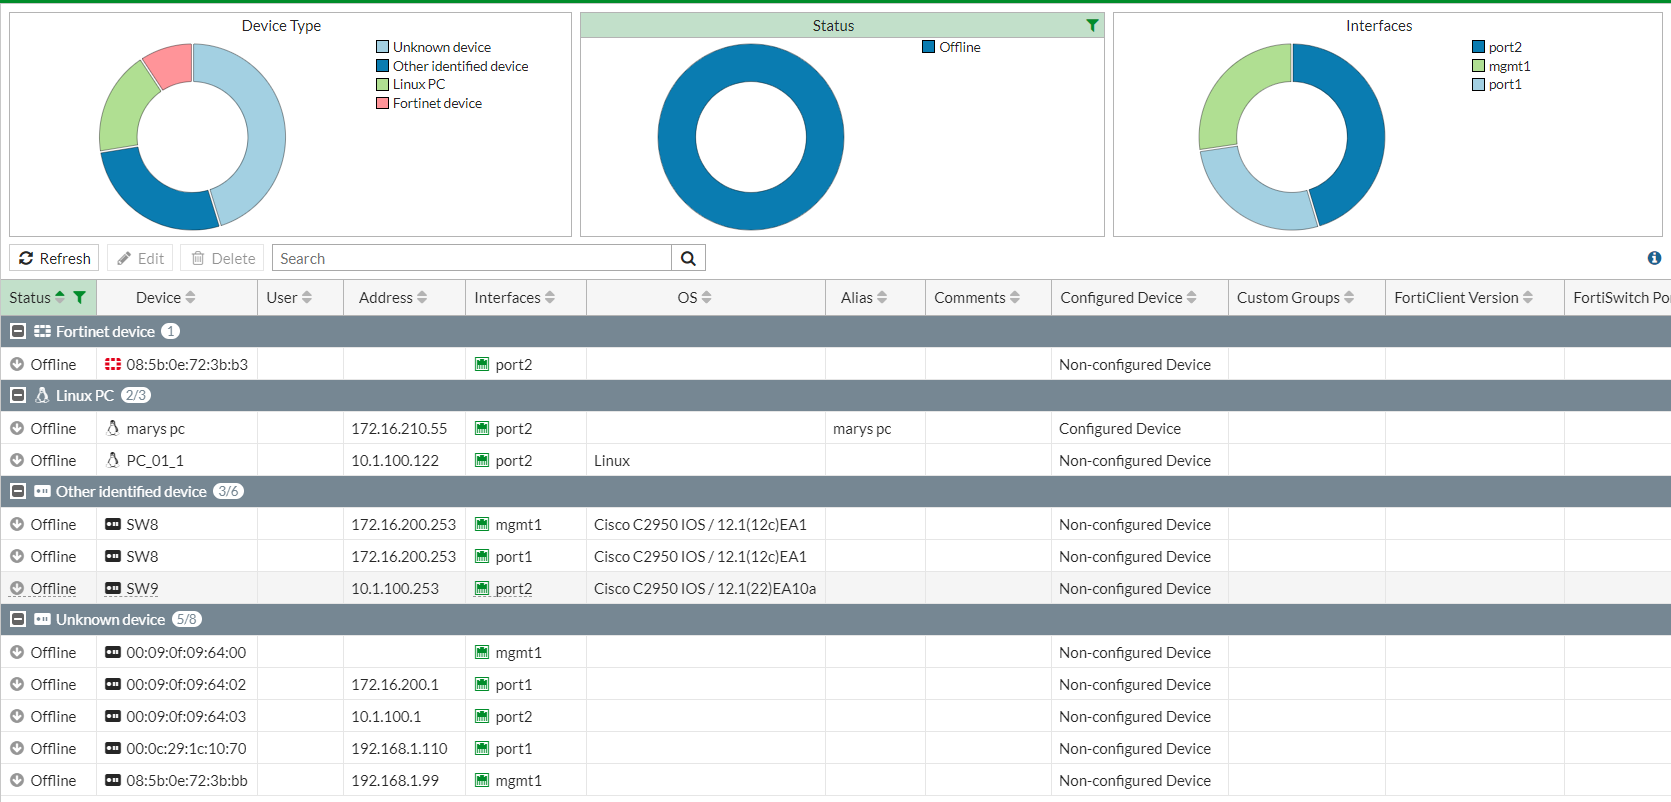Toggle Offline legend entry in Status chart
The width and height of the screenshot is (1671, 802).
(x=951, y=47)
